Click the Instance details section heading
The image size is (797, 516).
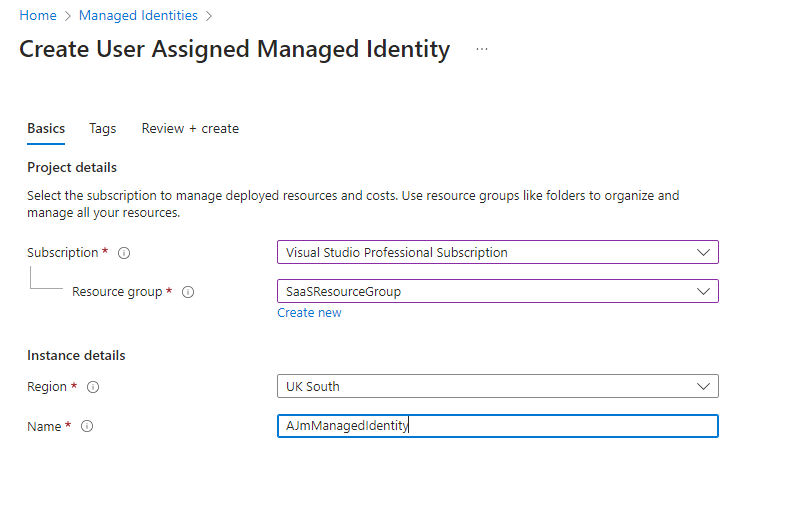[76, 355]
